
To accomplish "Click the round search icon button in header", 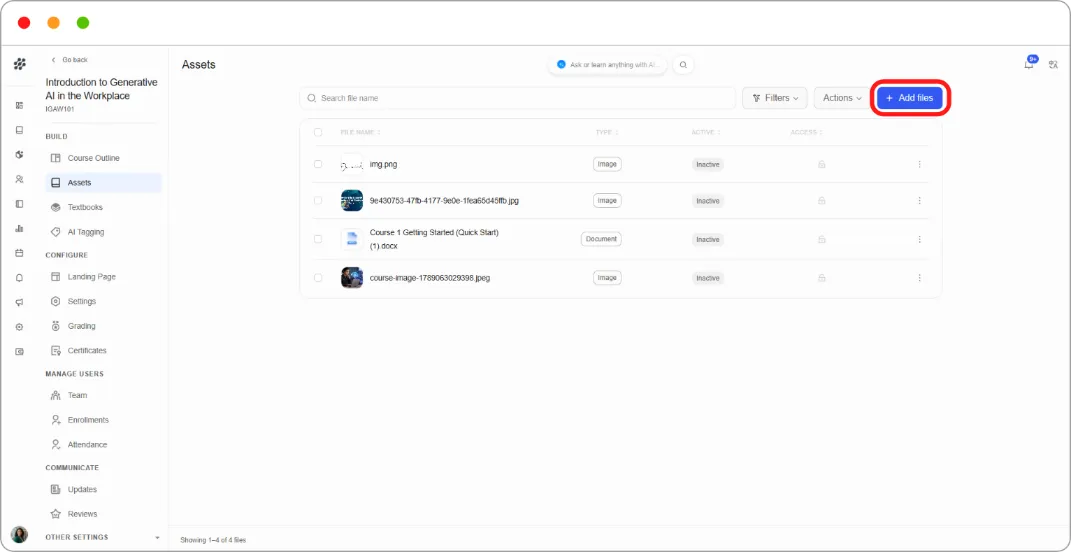I will pos(683,65).
